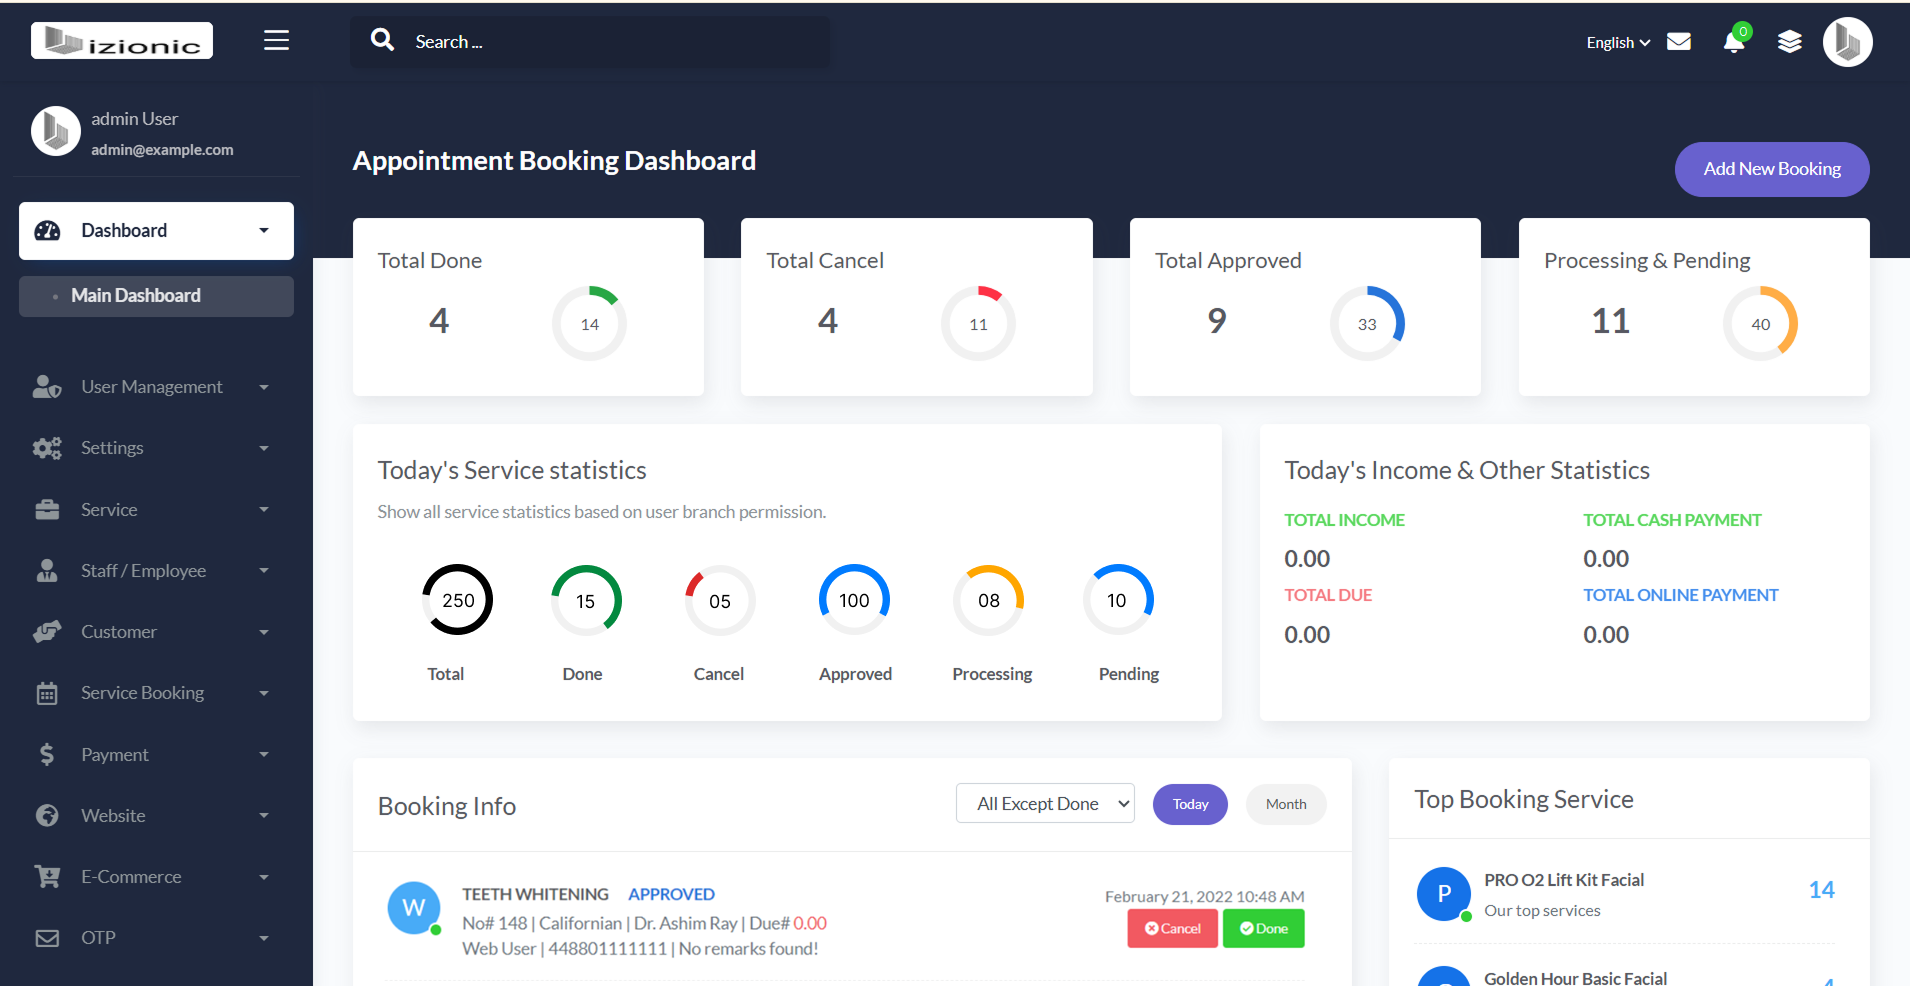Viewport: 1910px width, 986px height.
Task: Open the English language selector
Action: tap(1615, 42)
